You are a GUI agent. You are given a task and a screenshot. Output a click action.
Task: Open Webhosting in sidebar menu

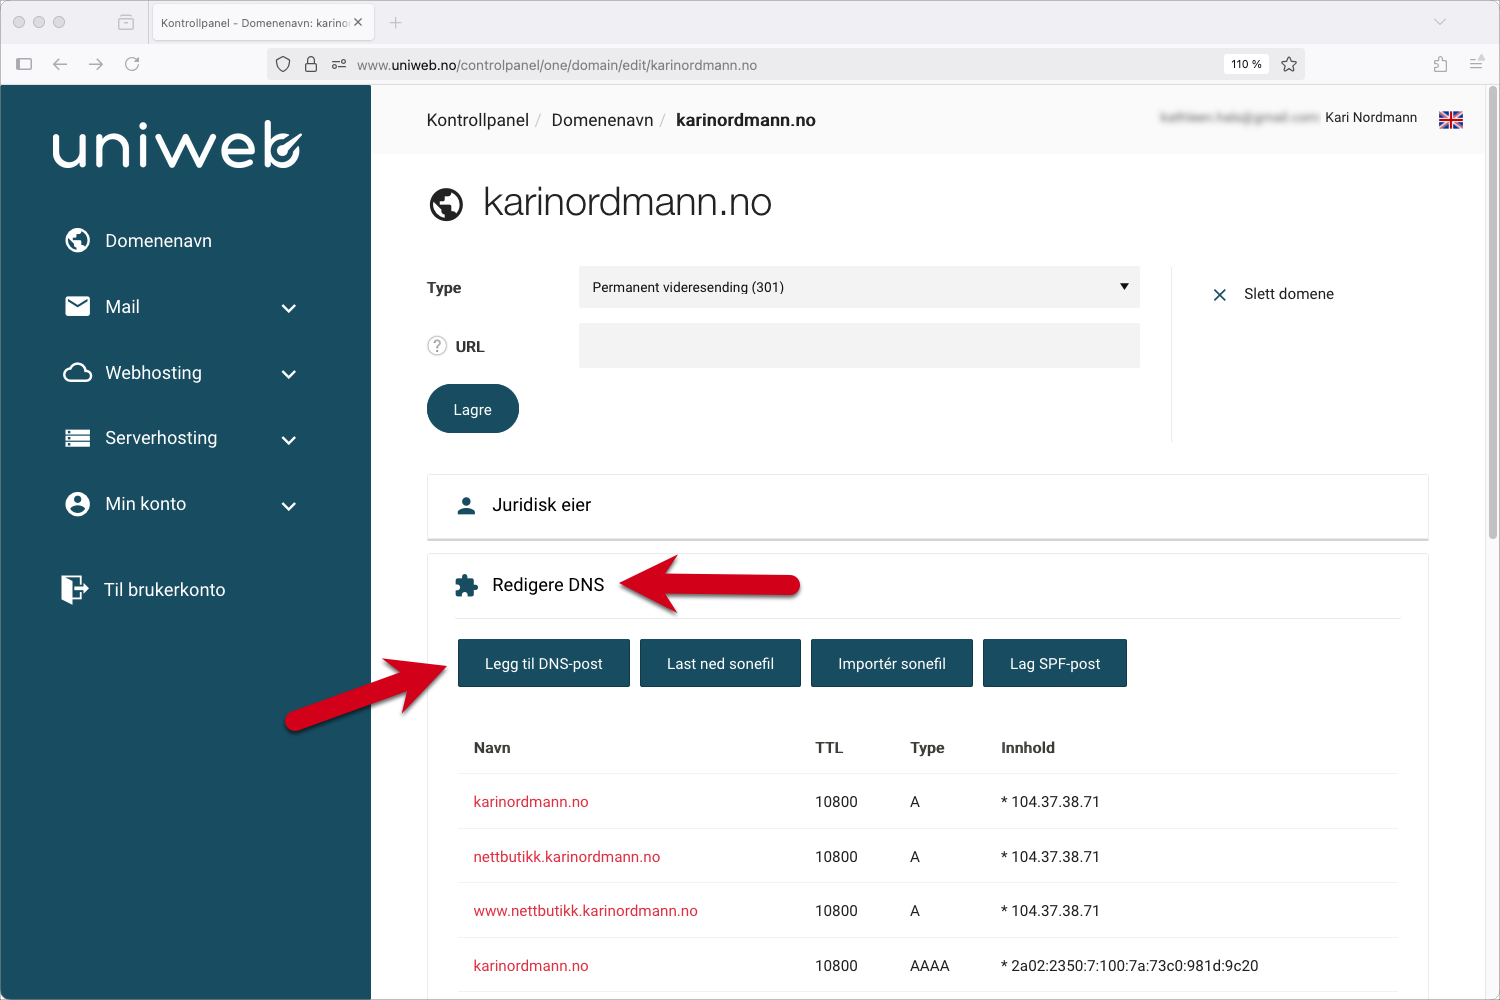pyautogui.click(x=153, y=373)
